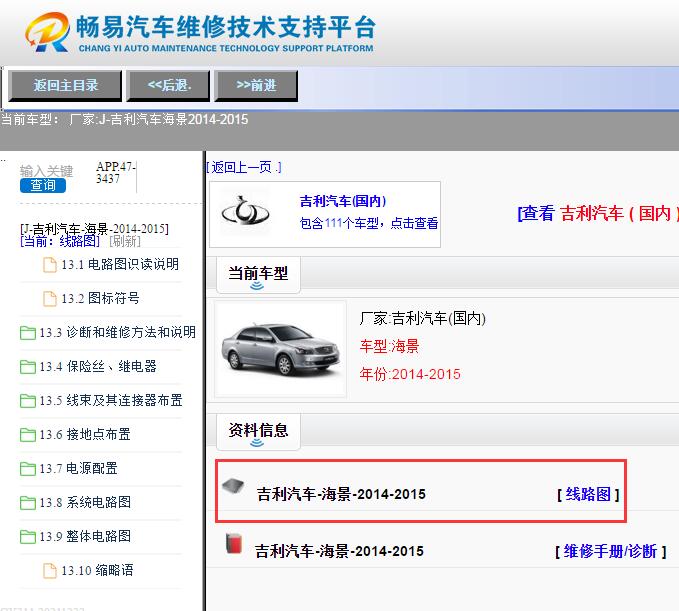Click 吉利汽车-海景-2014-2015 title in 维修手册 row
Screen dimensions: 679x611
[339, 551]
